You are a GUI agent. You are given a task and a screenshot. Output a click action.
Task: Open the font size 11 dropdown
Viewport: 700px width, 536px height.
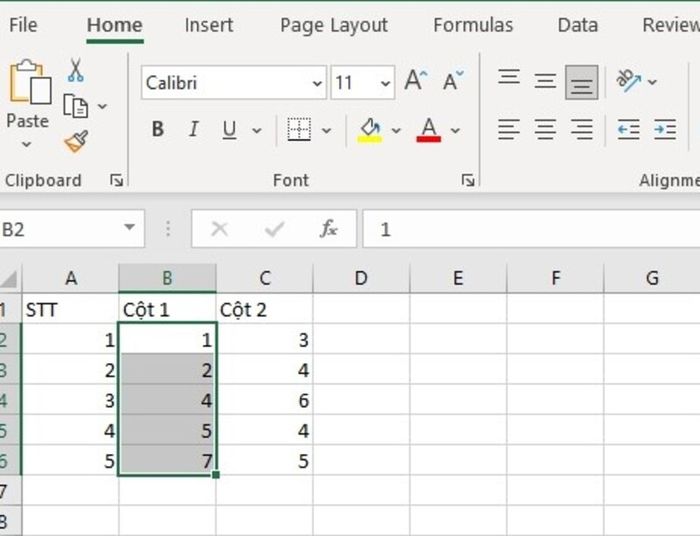click(385, 83)
